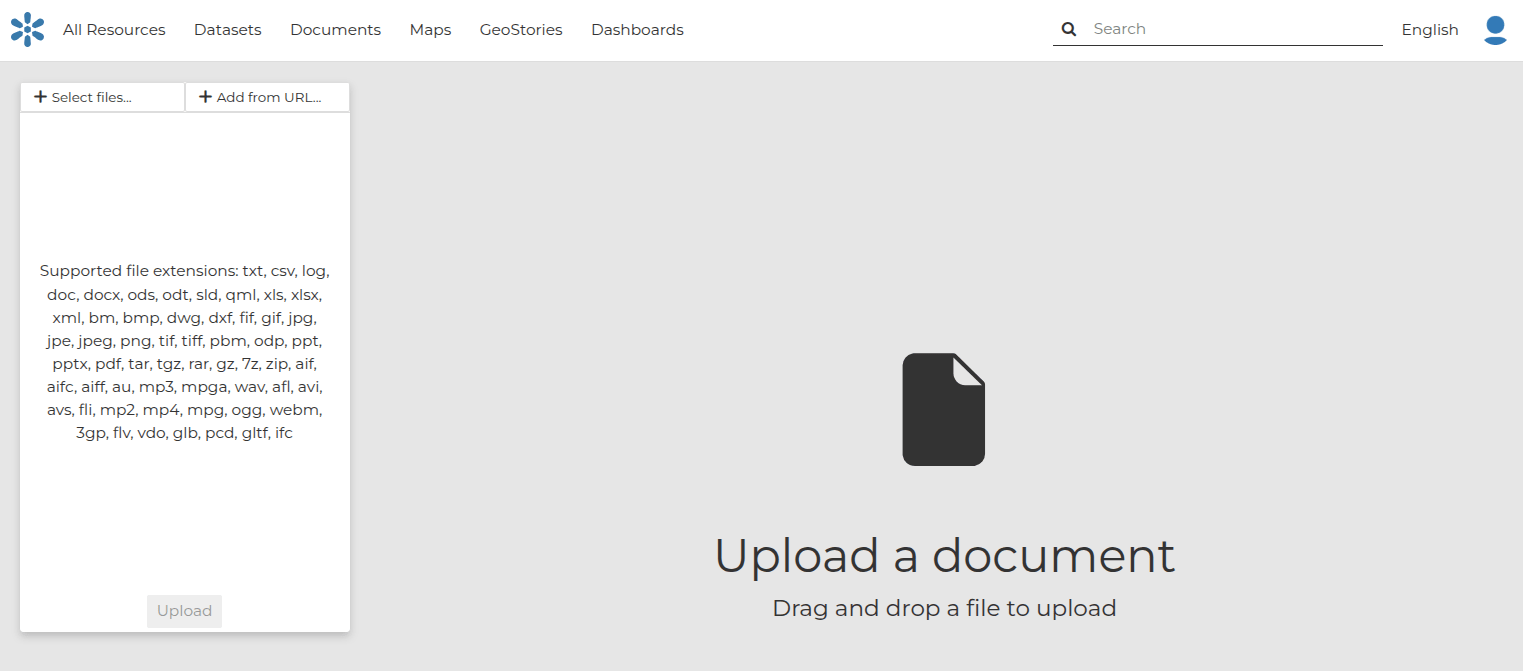Click the Select files button

(102, 97)
